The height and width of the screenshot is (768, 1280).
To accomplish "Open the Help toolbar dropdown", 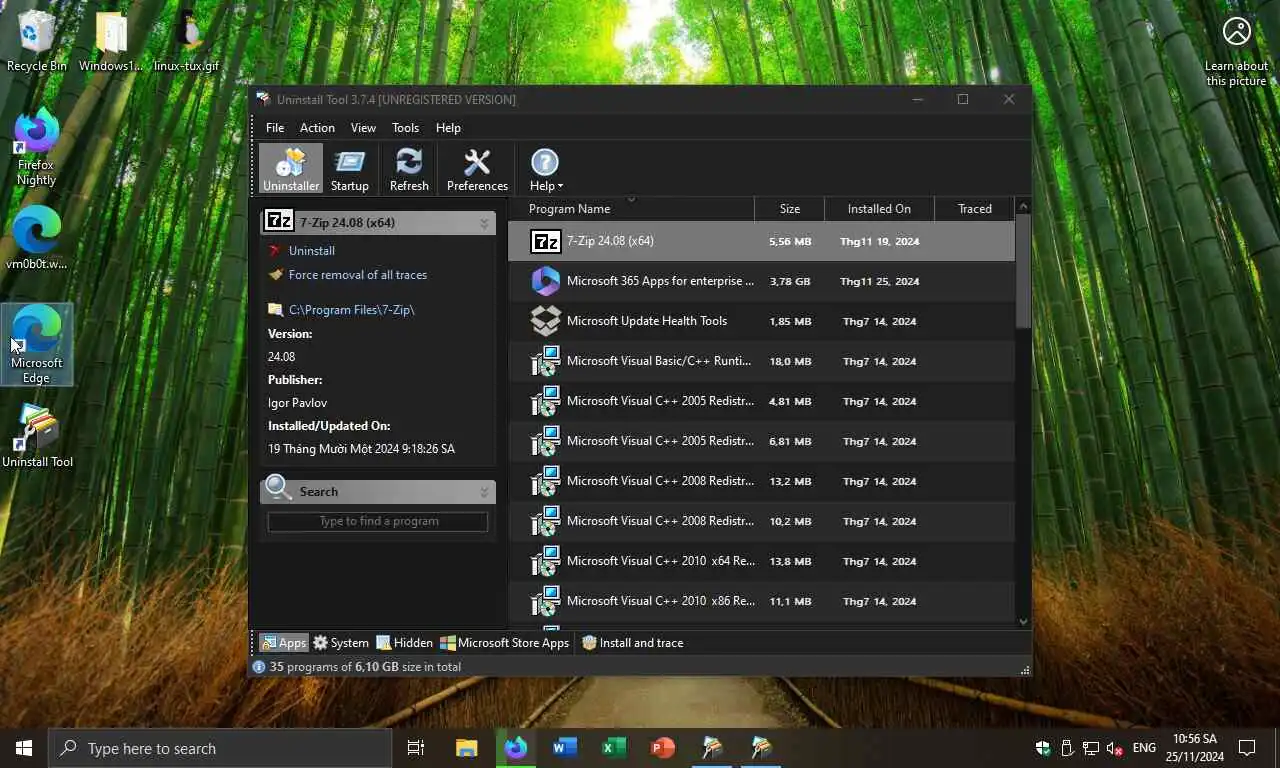I will click(x=545, y=169).
